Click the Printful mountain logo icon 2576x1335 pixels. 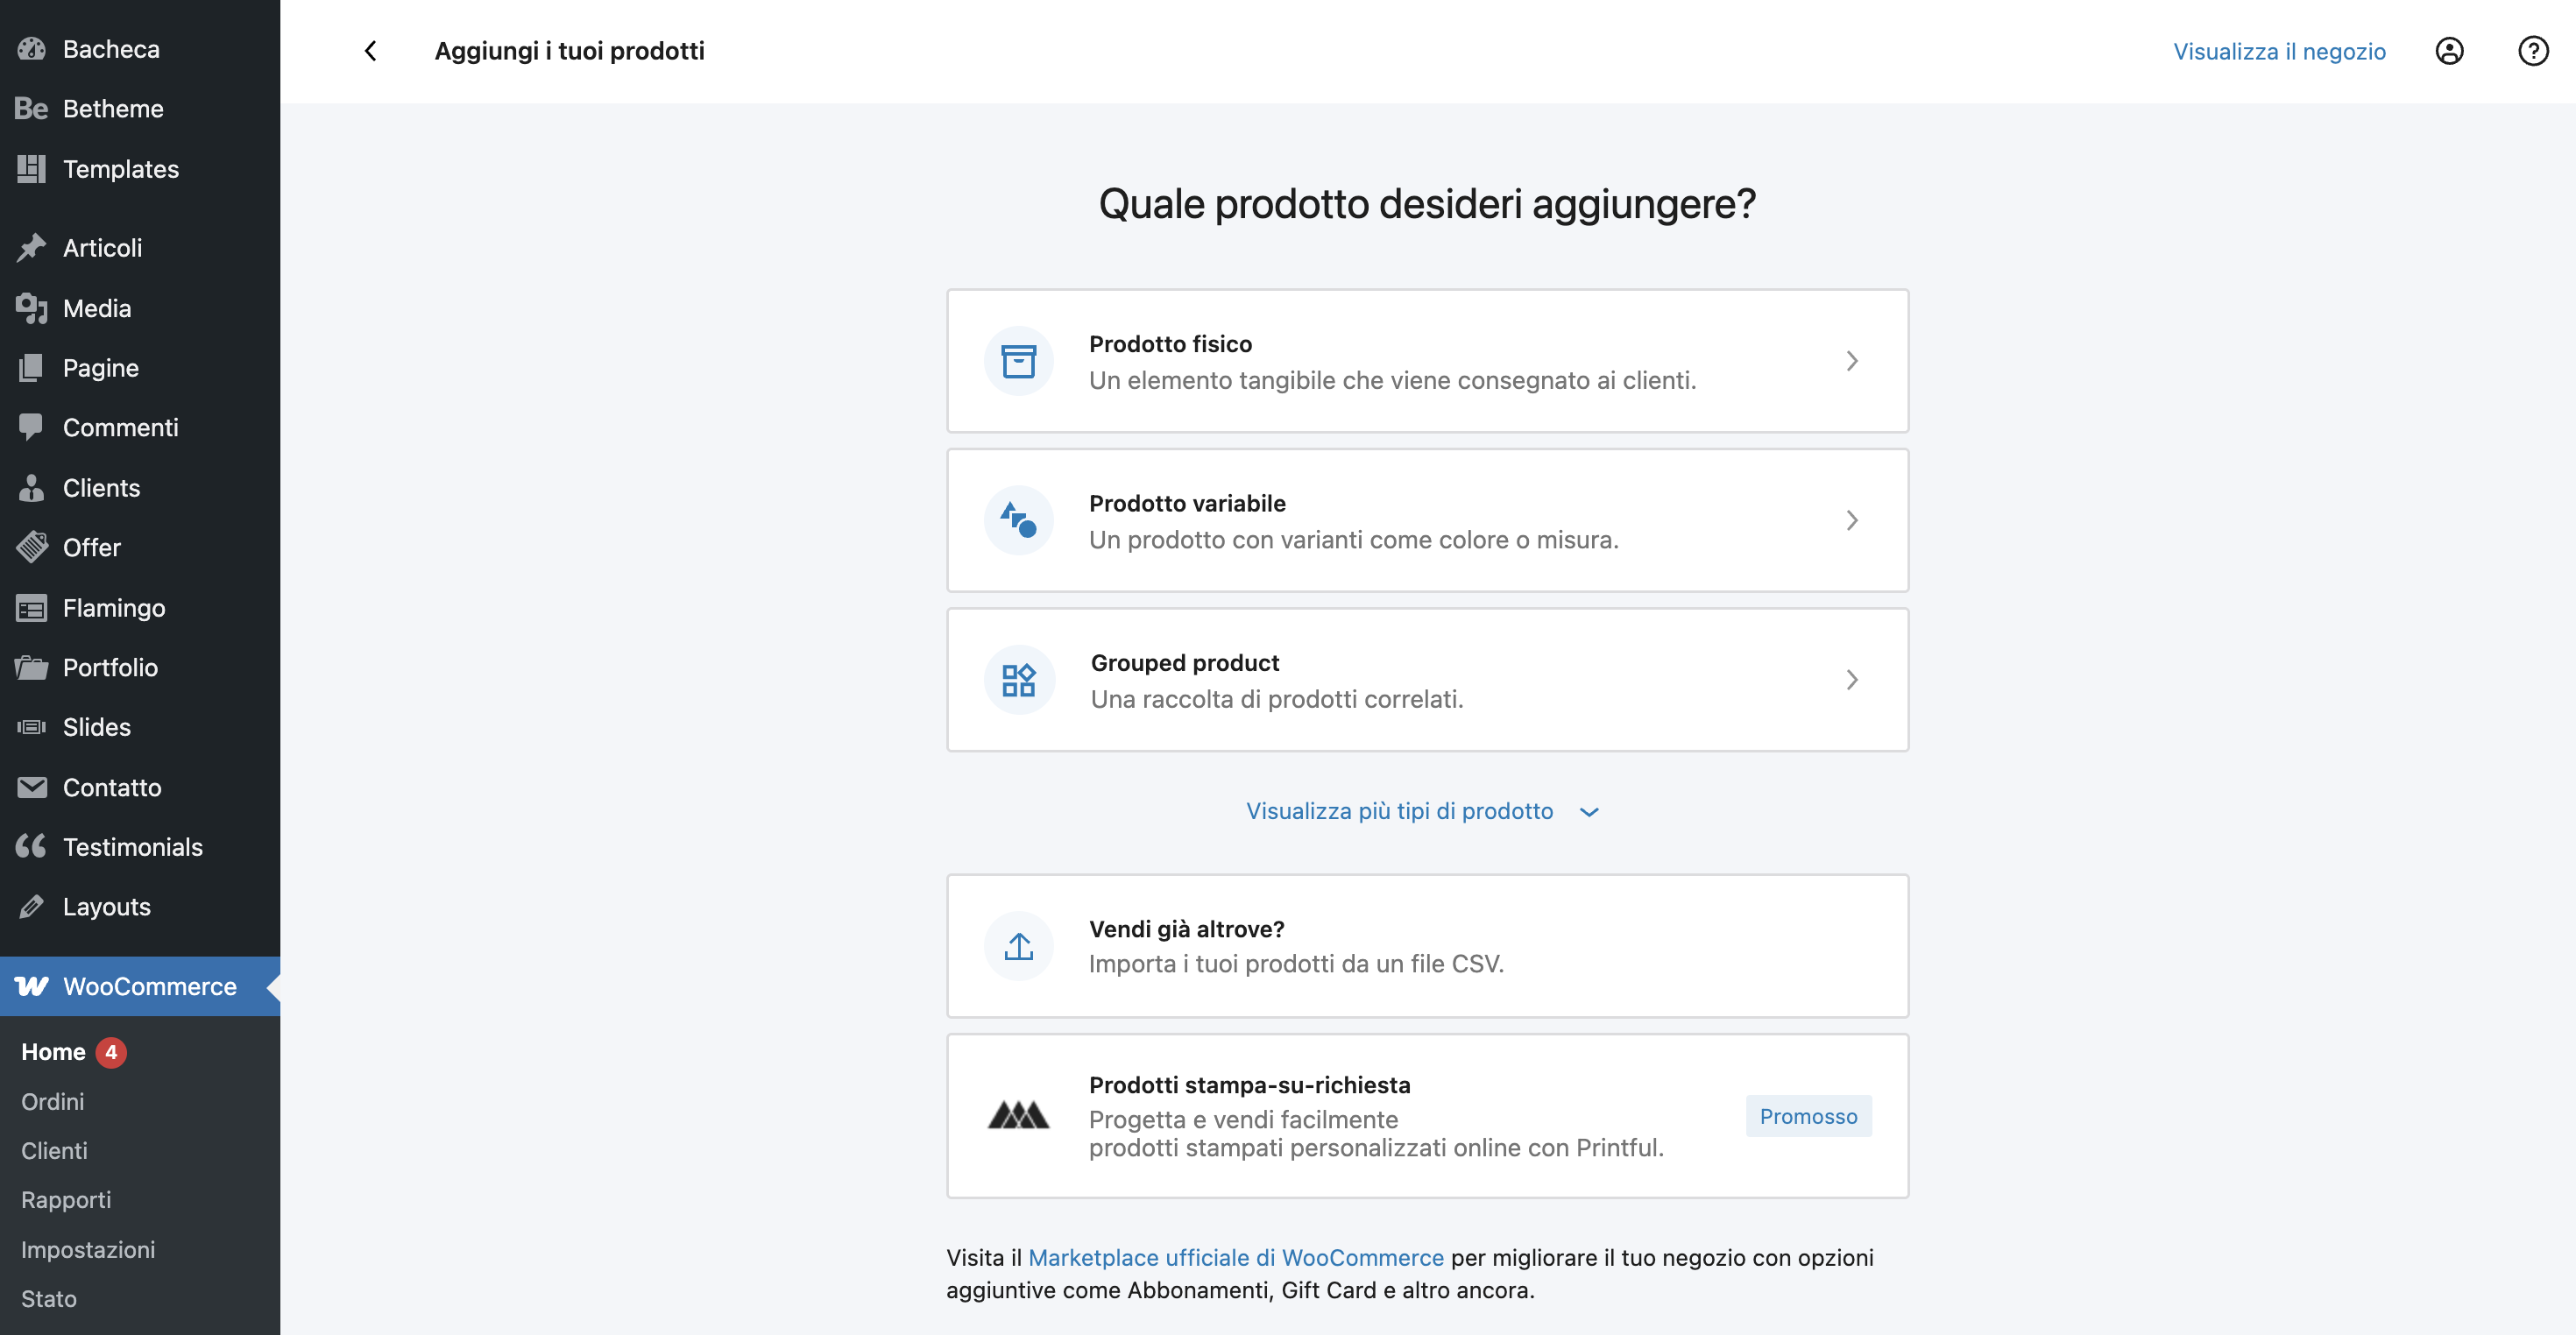coord(1018,1115)
